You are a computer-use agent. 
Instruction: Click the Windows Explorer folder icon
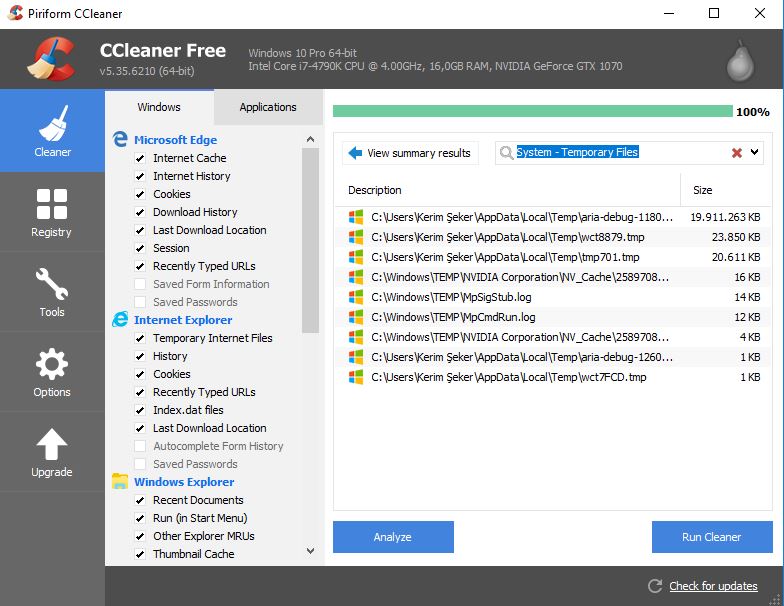(120, 481)
